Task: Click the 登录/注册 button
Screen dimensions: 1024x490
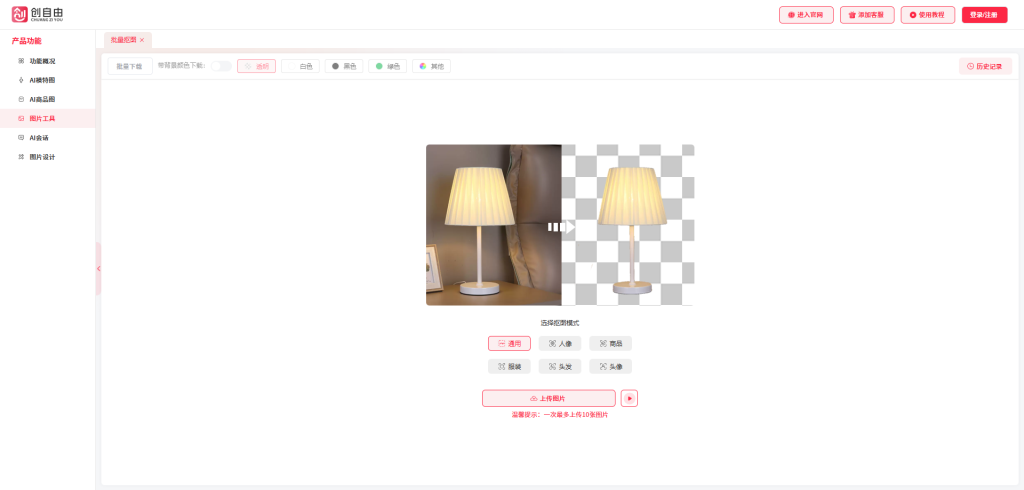Action: (984, 15)
